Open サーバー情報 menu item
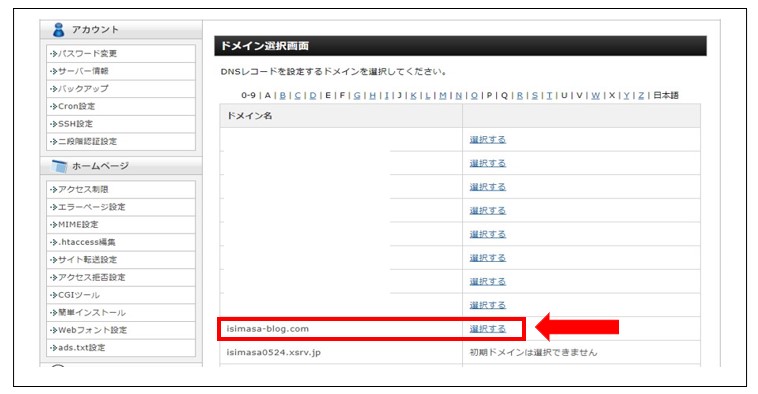 click(x=83, y=71)
